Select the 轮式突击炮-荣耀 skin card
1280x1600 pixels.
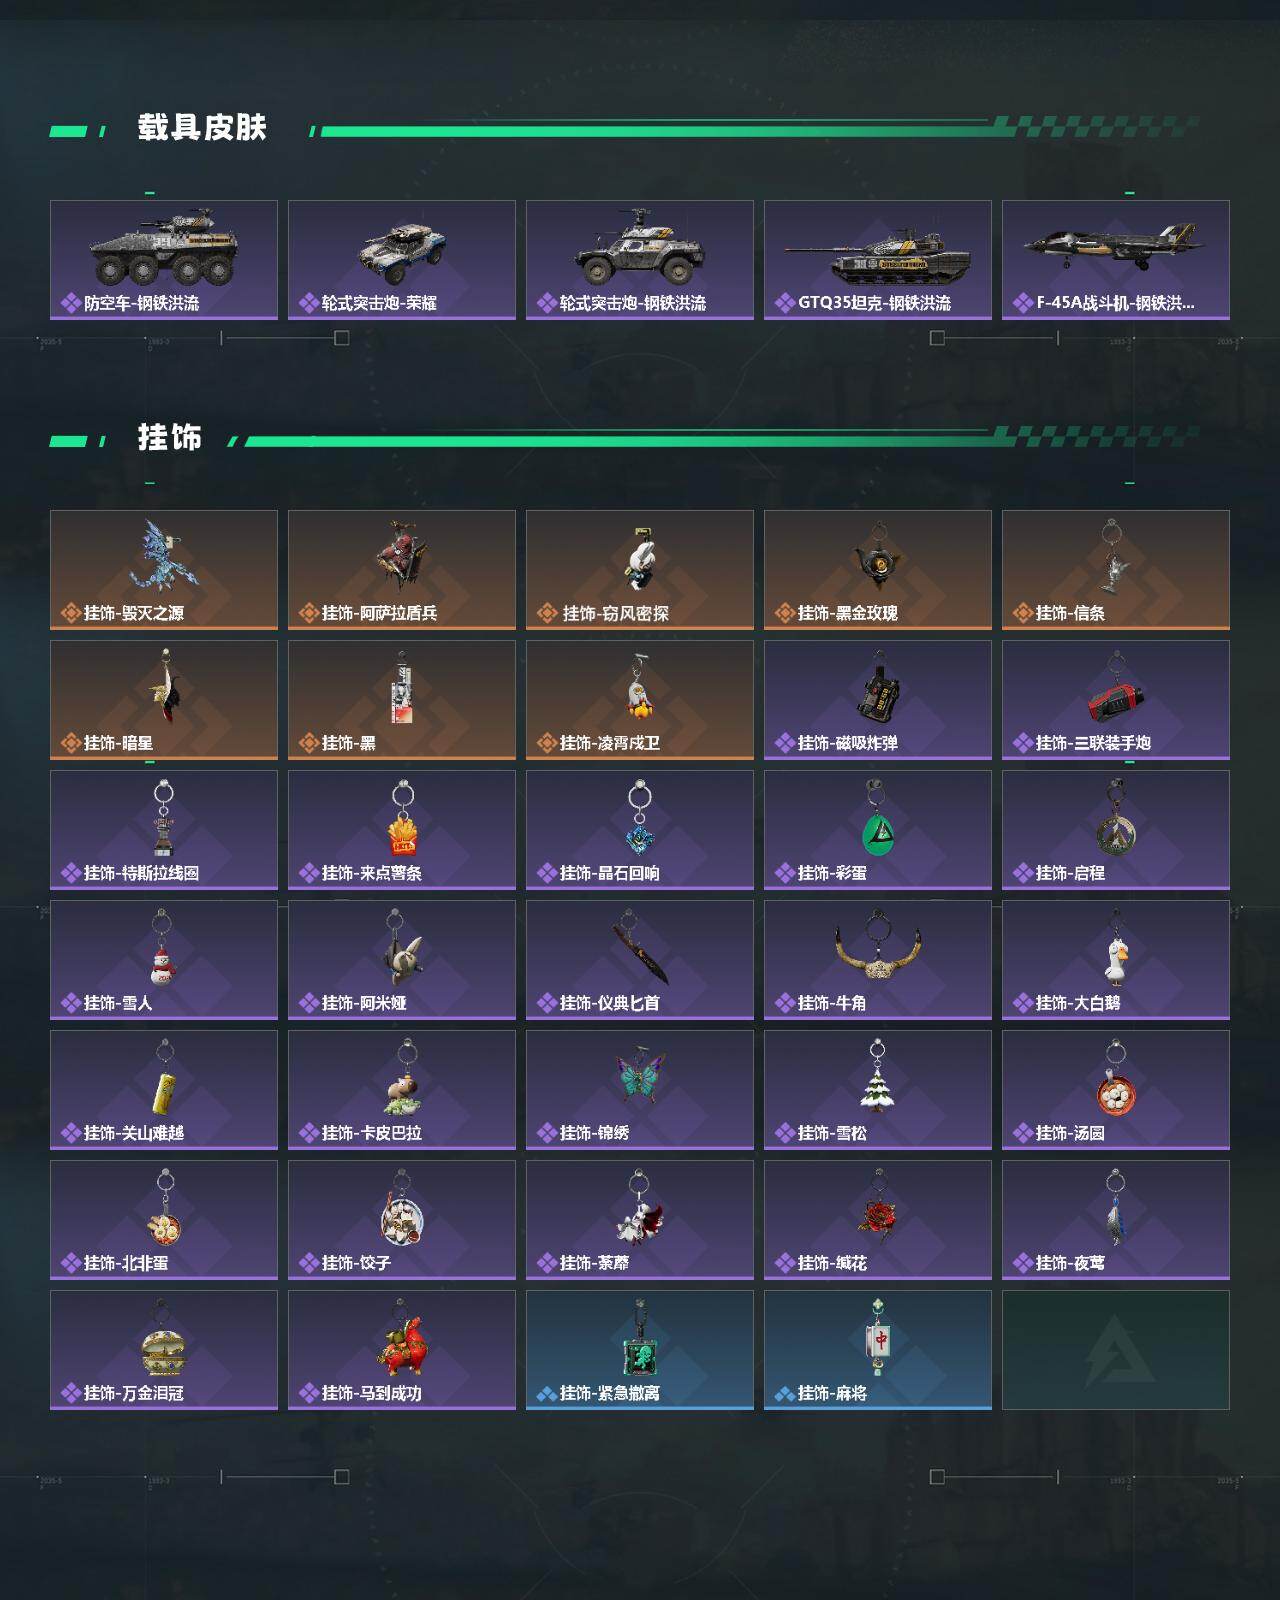pos(402,260)
